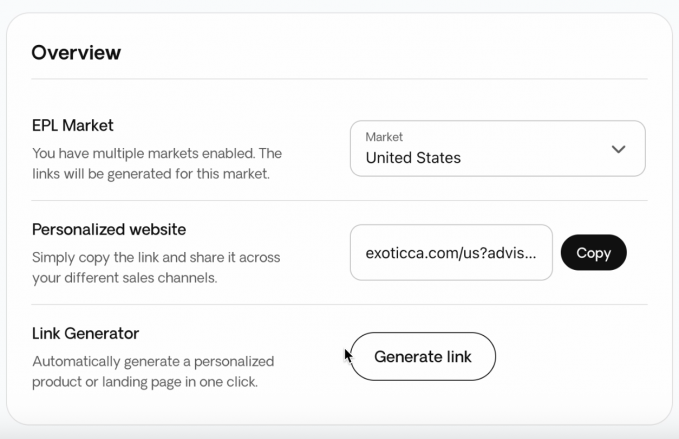The image size is (679, 439).
Task: Copy the personalized website link
Action: pos(593,253)
